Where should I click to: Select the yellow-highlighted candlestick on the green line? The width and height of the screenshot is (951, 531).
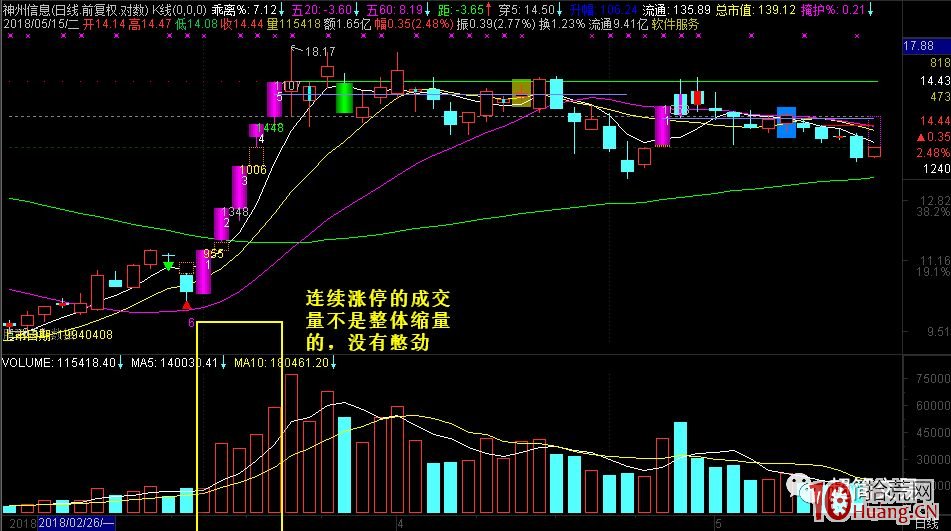tap(522, 93)
